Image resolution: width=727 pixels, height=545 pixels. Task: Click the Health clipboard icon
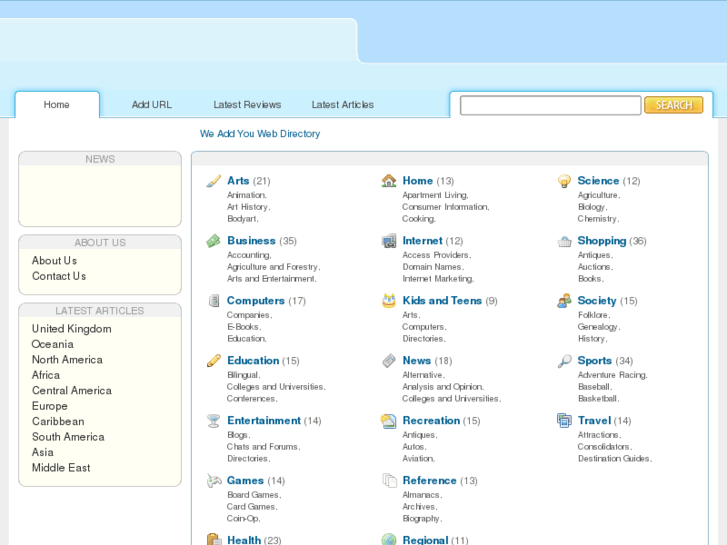(x=213, y=539)
